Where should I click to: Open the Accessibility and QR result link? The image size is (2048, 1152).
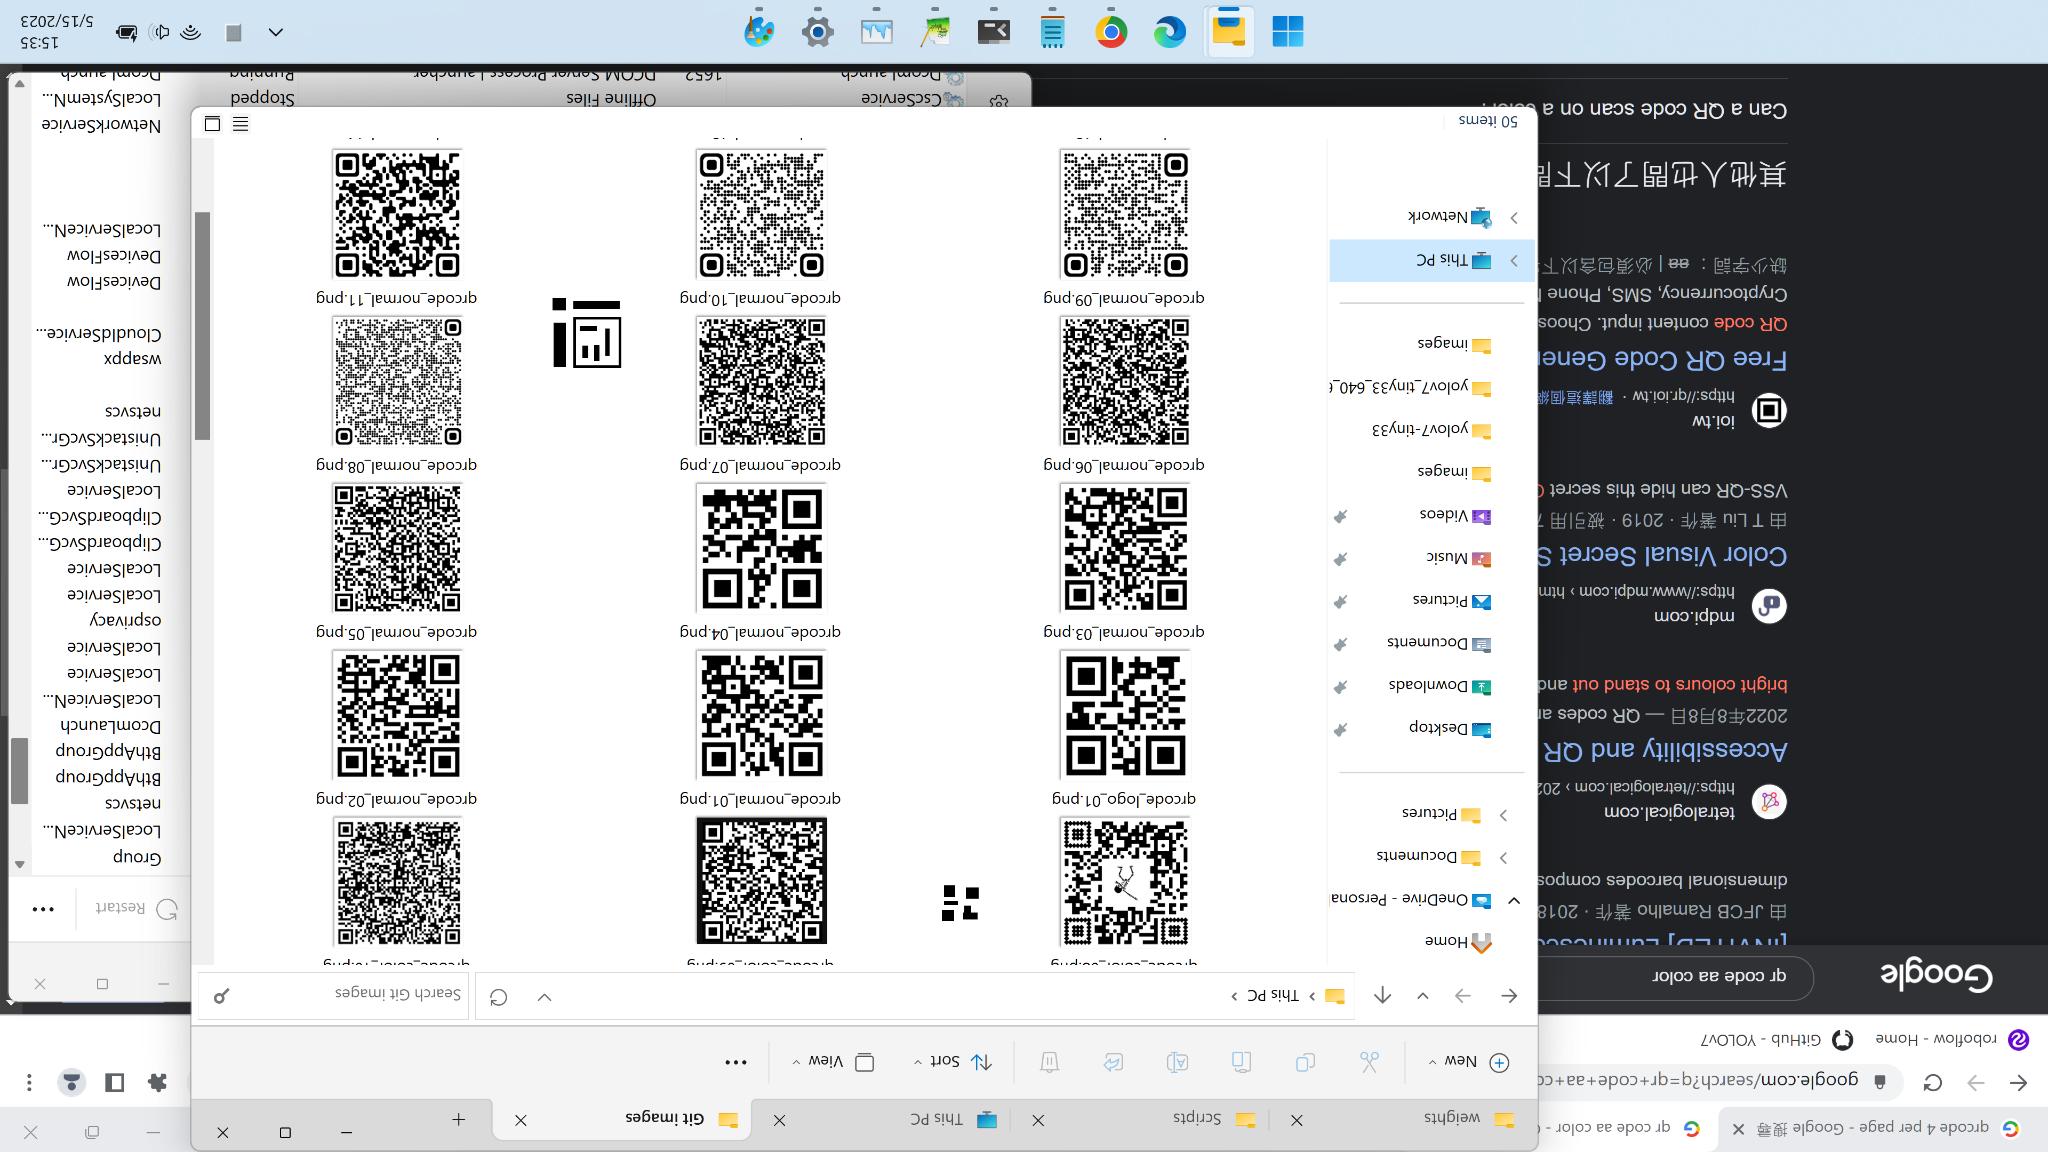(1664, 749)
